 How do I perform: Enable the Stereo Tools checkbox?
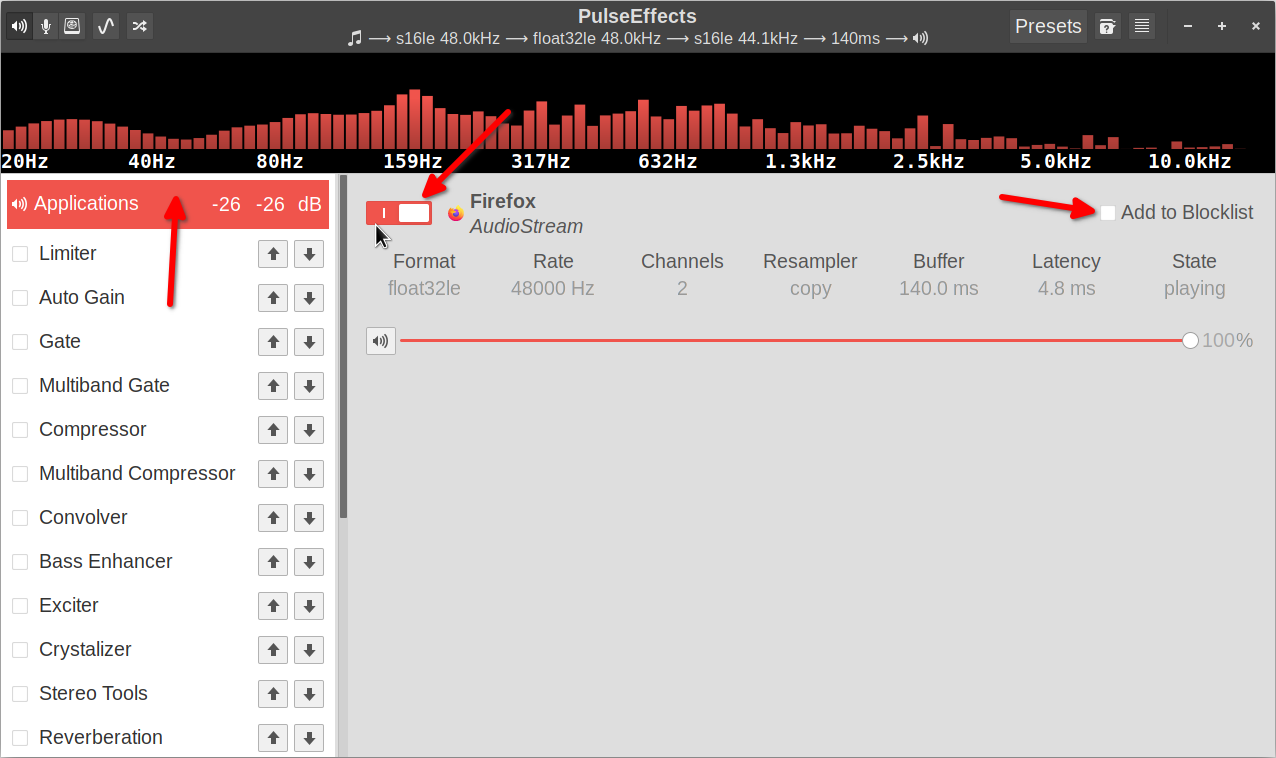pos(20,694)
